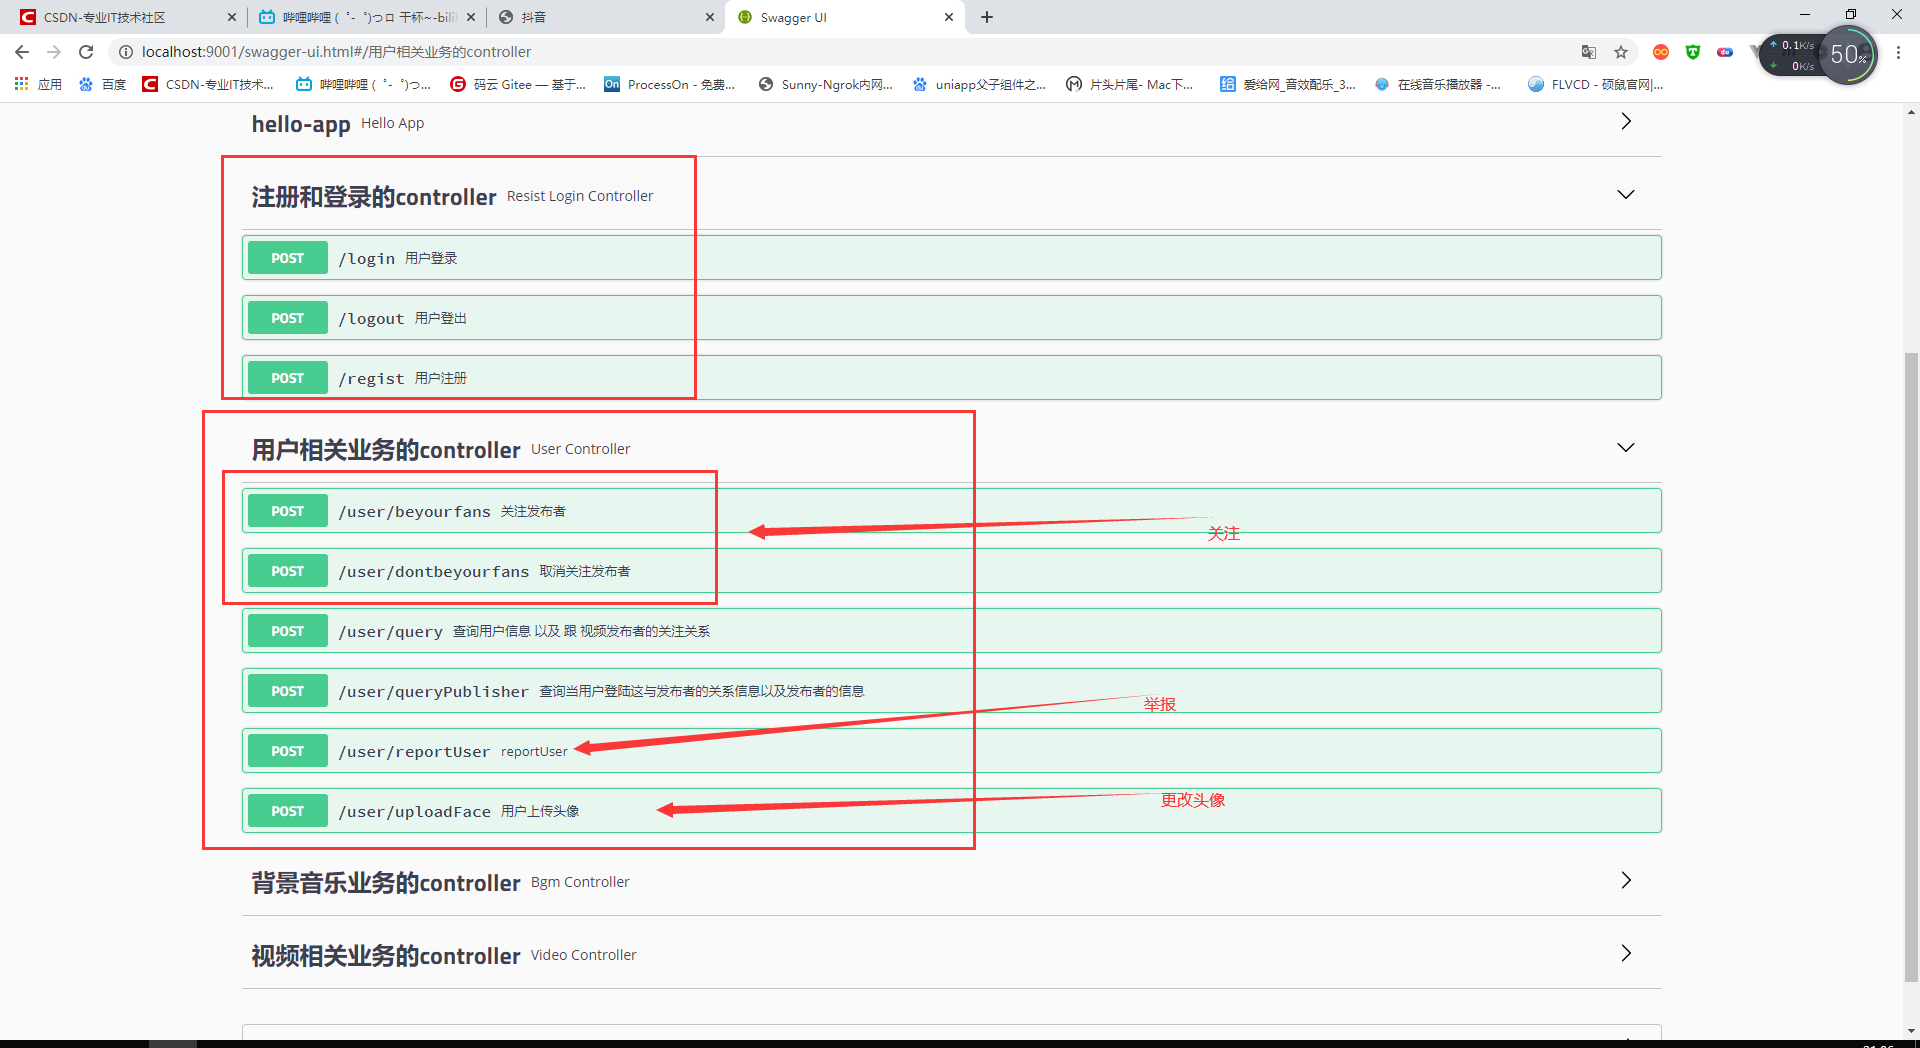Image resolution: width=1920 pixels, height=1048 pixels.
Task: Open the Chrome three-dot menu
Action: pos(1898,52)
